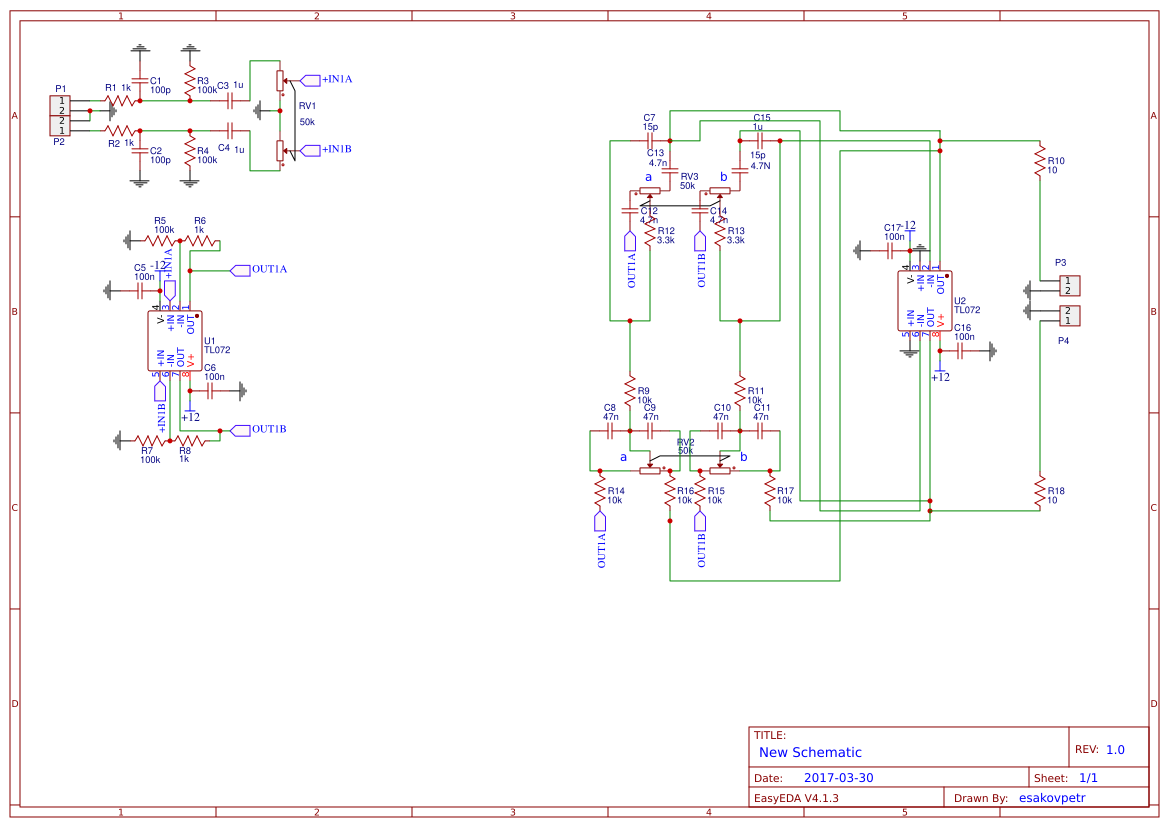Click pin 1 of connector P4
This screenshot has height=827, width=1169.
point(1068,322)
